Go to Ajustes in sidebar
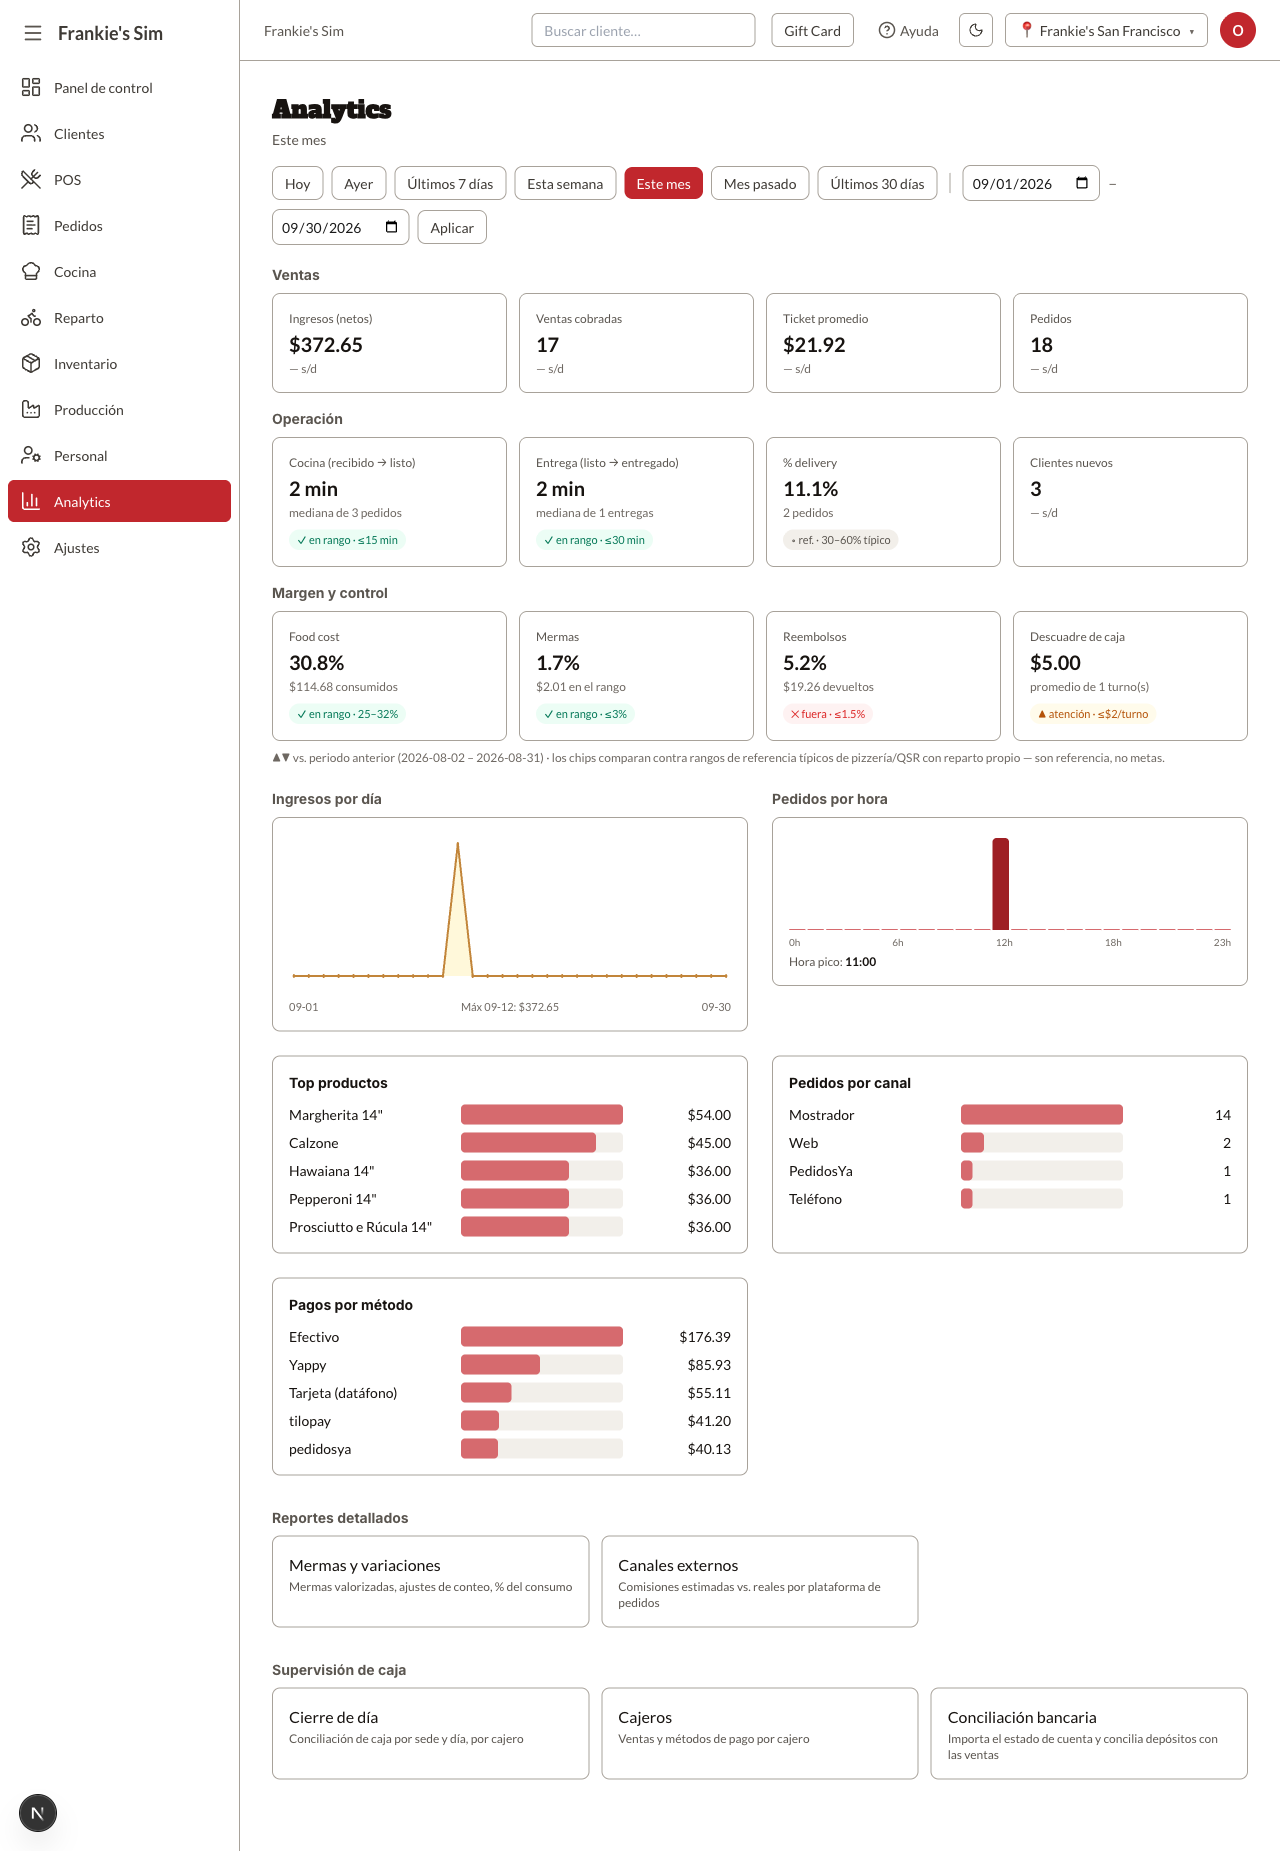Image resolution: width=1280 pixels, height=1851 pixels. point(119,547)
